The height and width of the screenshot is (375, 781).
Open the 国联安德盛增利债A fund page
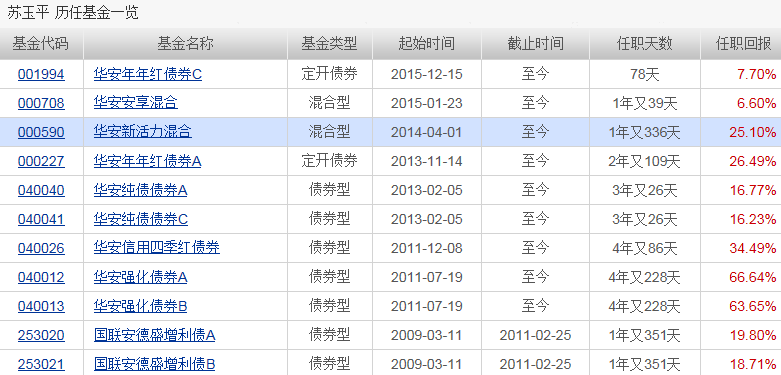click(x=154, y=335)
